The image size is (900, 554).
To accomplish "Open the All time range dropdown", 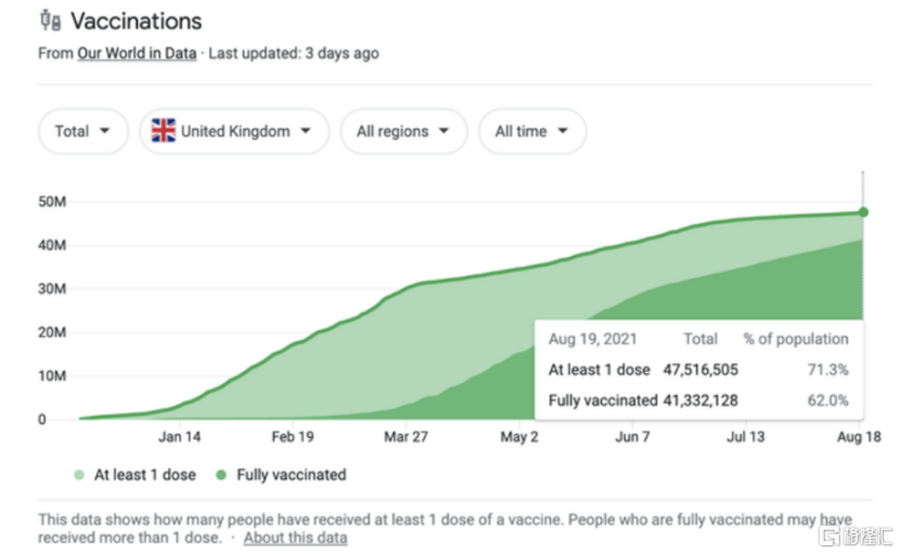I will [x=532, y=131].
